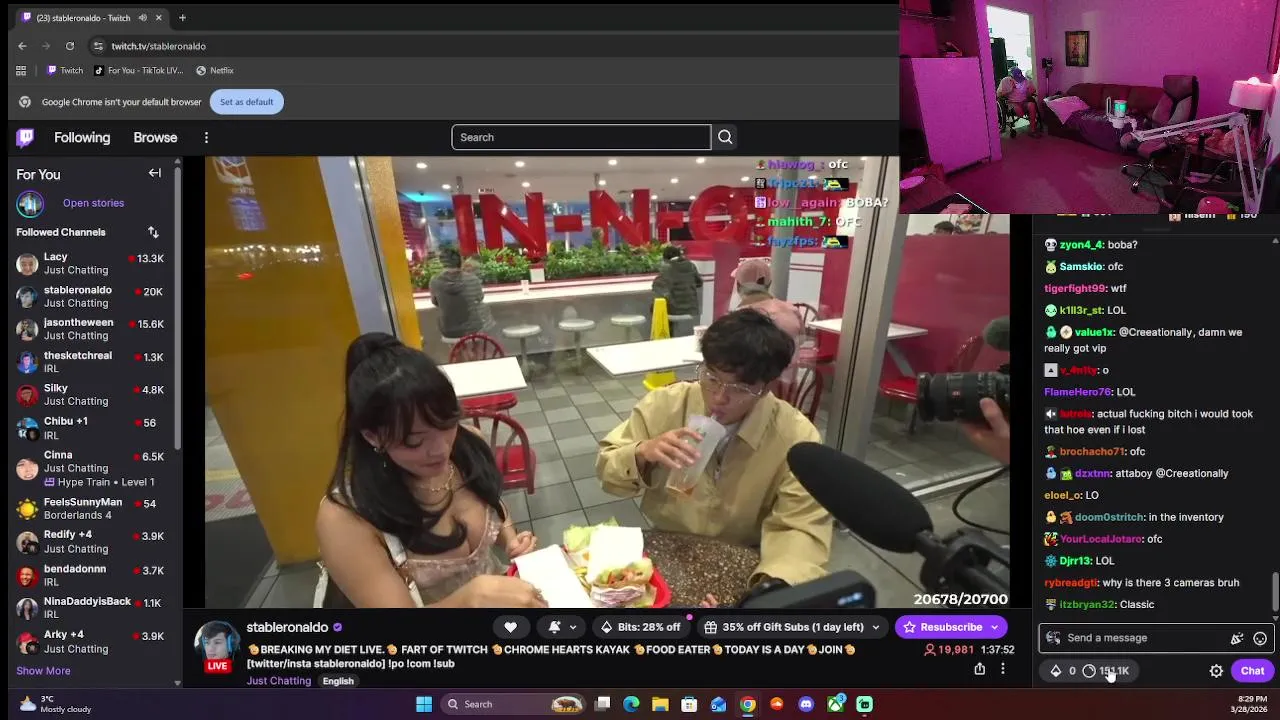Open Discord from the taskbar

click(806, 704)
